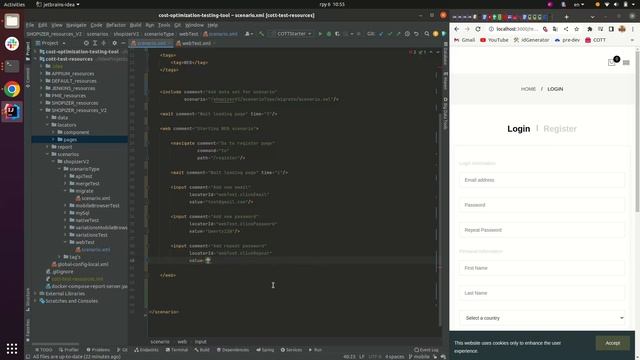Open Chrome extensions puzzle icon
The width and height of the screenshot is (640, 360).
[x=590, y=29]
